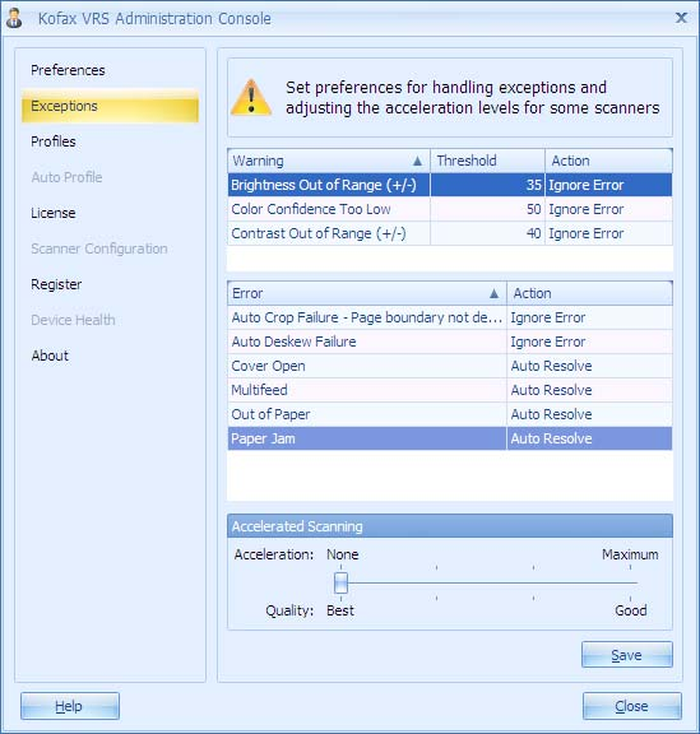Close the console with Close button
700x734 pixels.
632,706
